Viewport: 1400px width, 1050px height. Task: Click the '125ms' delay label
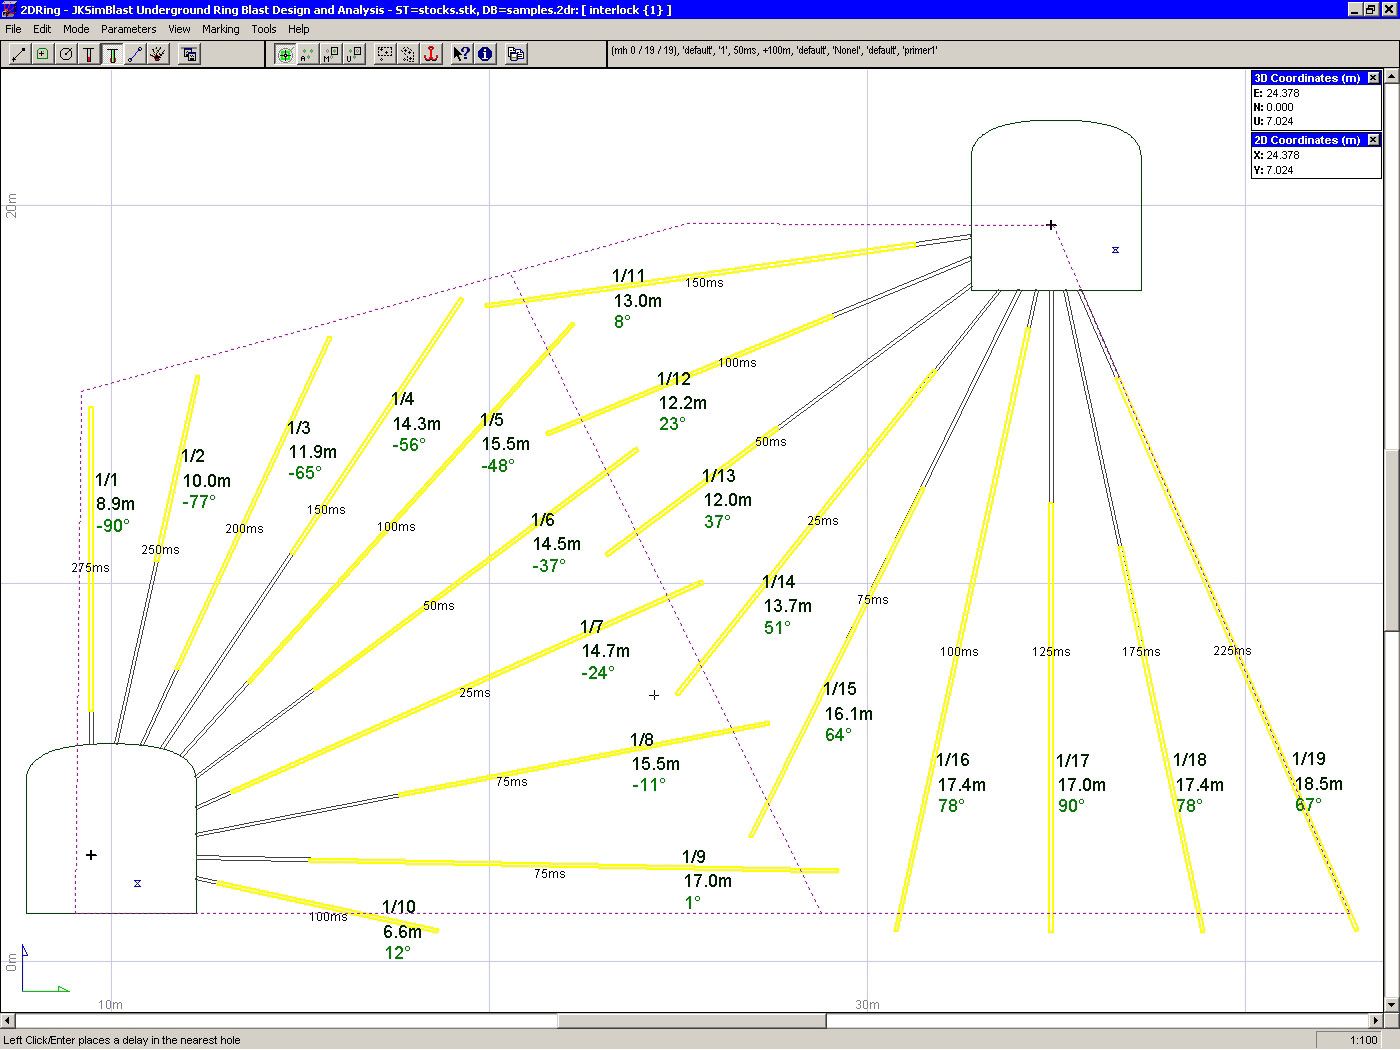click(1051, 652)
